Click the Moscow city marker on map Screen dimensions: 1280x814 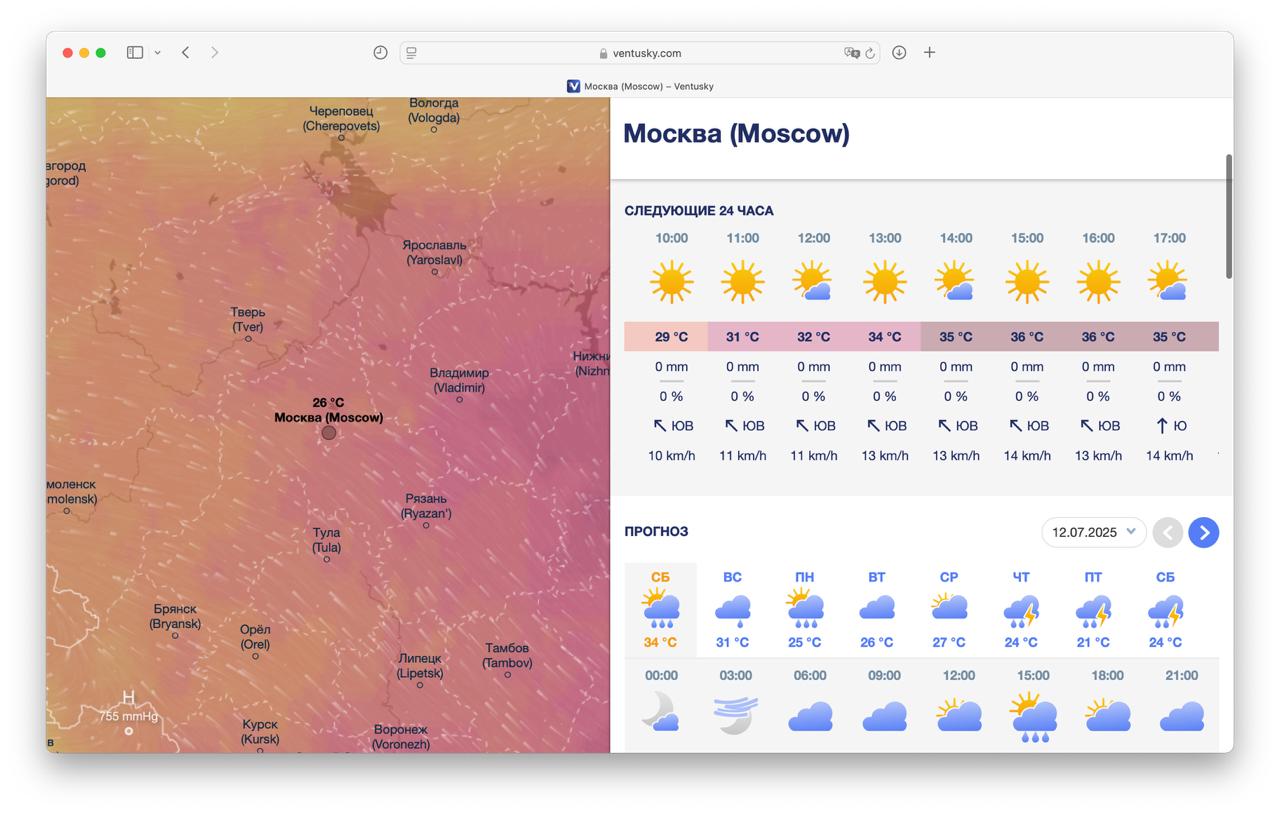tap(329, 433)
